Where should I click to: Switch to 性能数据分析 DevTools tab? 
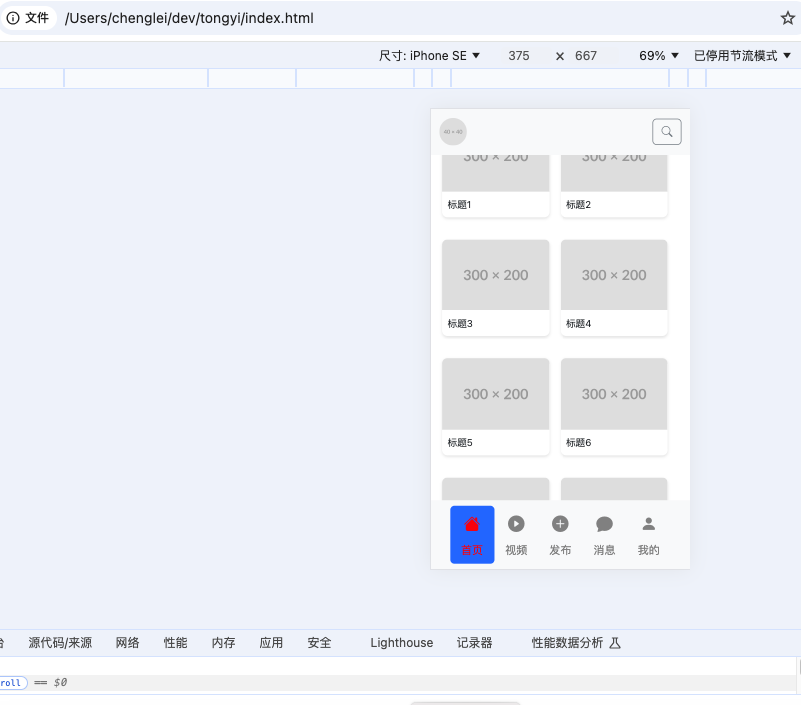click(x=576, y=643)
